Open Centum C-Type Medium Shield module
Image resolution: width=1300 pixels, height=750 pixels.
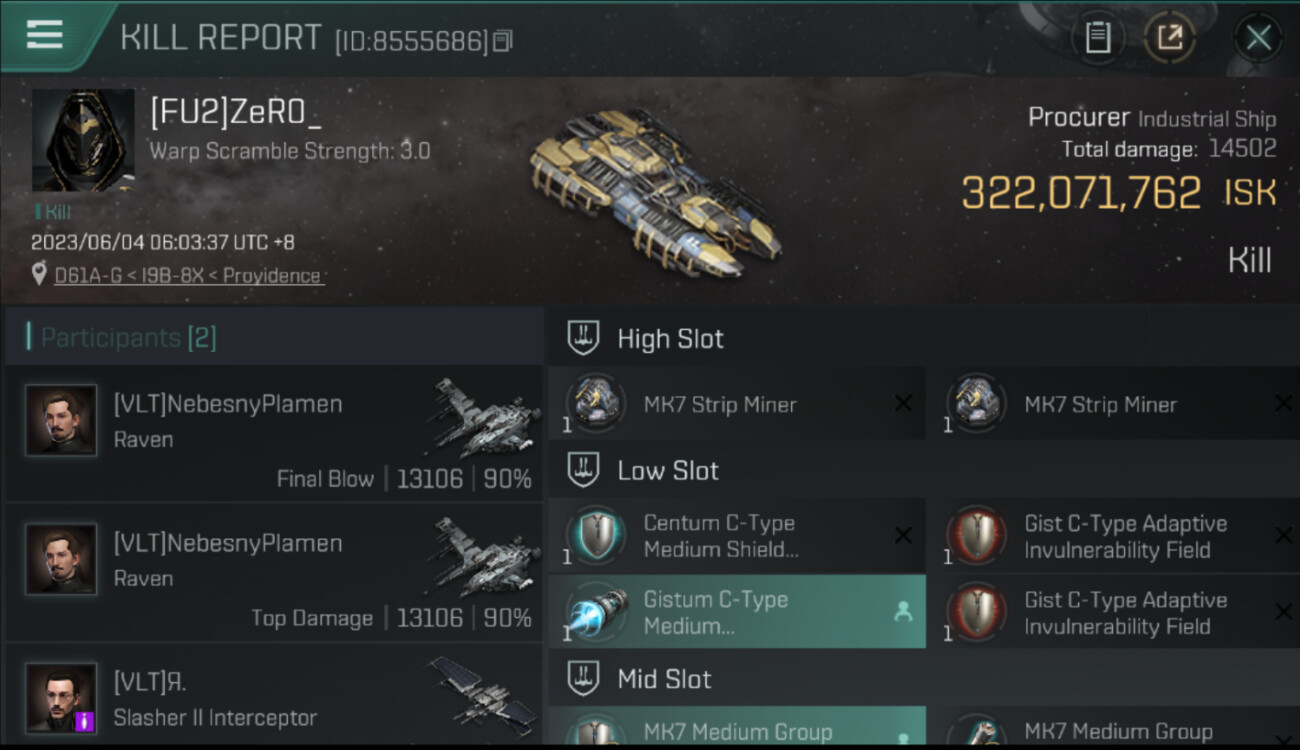[736, 536]
